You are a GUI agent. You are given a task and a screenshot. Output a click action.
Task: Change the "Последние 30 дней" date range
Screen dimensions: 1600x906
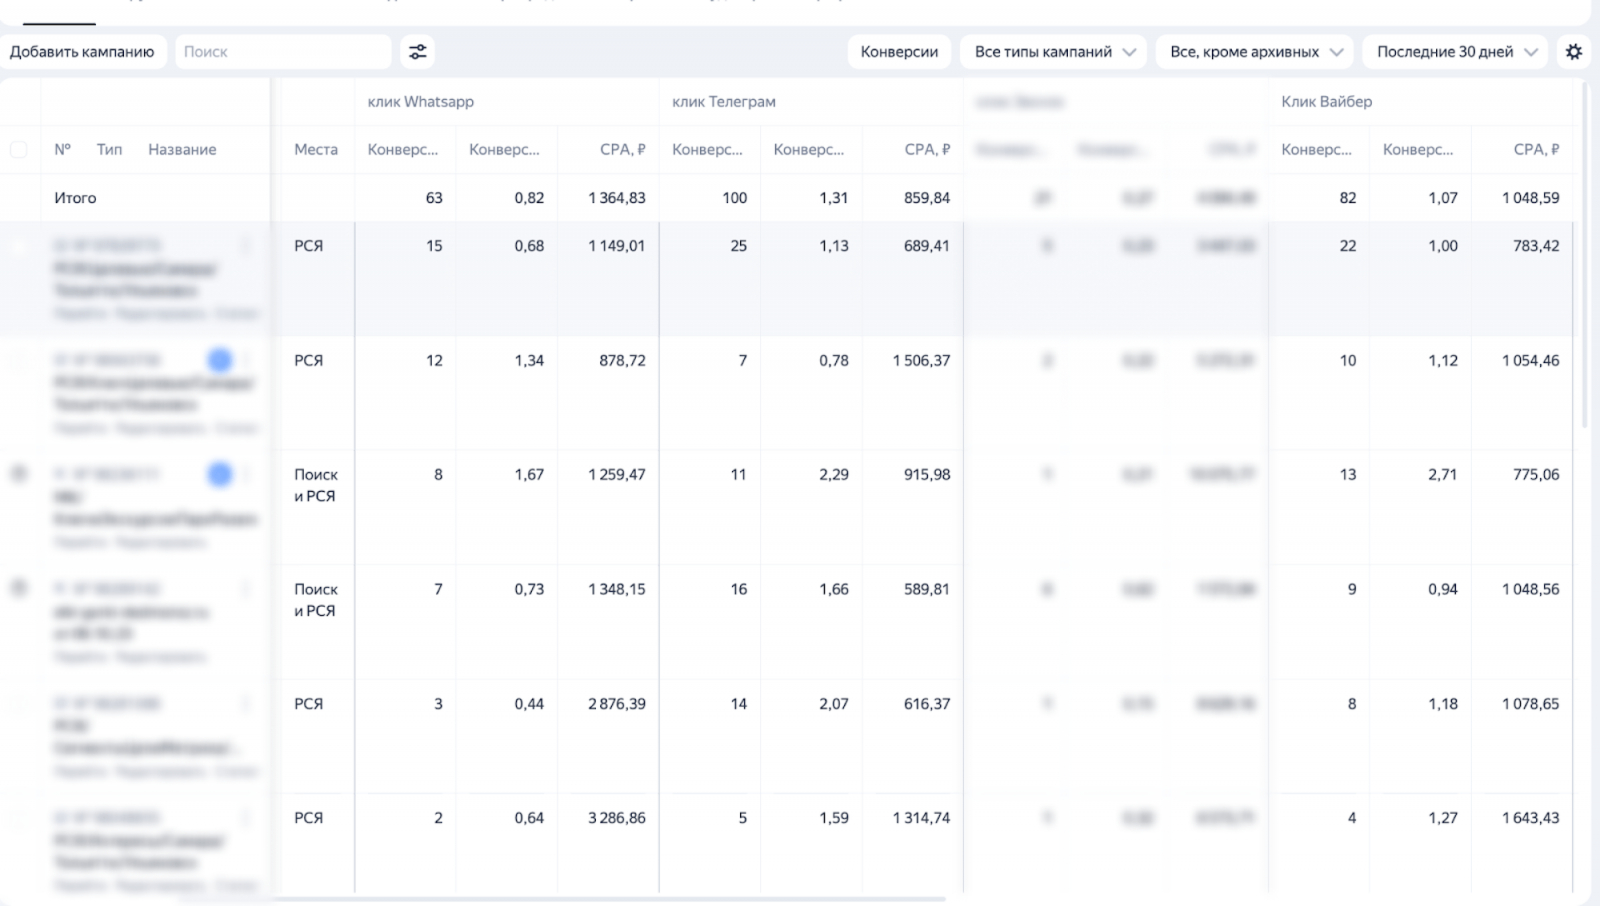(1455, 52)
